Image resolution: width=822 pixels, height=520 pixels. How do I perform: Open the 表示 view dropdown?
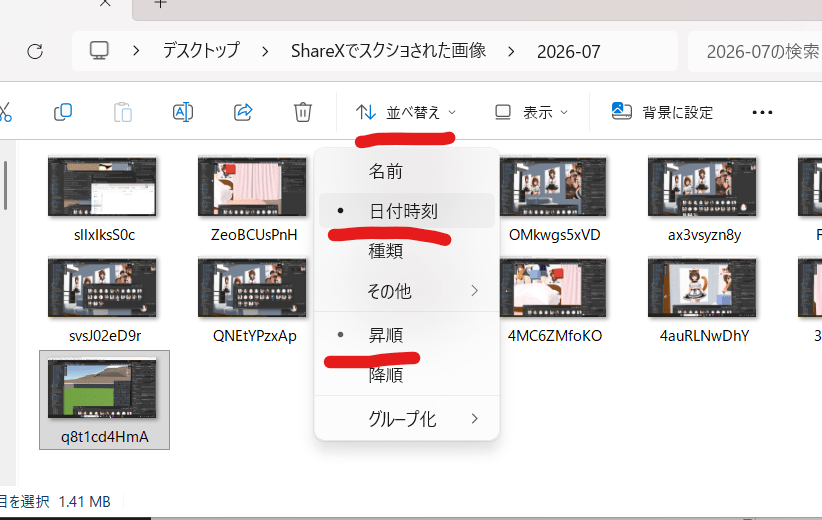[x=531, y=112]
